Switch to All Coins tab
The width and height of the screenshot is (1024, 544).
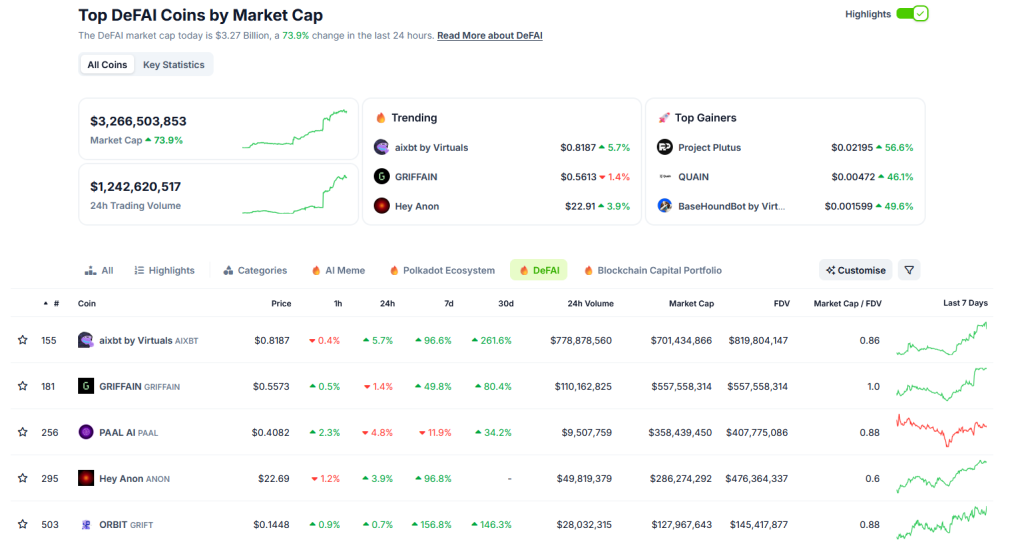(107, 65)
